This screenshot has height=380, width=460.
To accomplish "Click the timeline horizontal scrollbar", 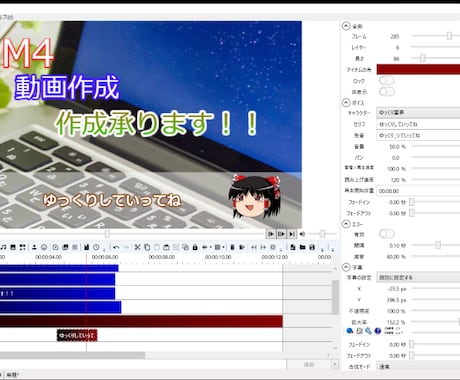I will pos(72,355).
